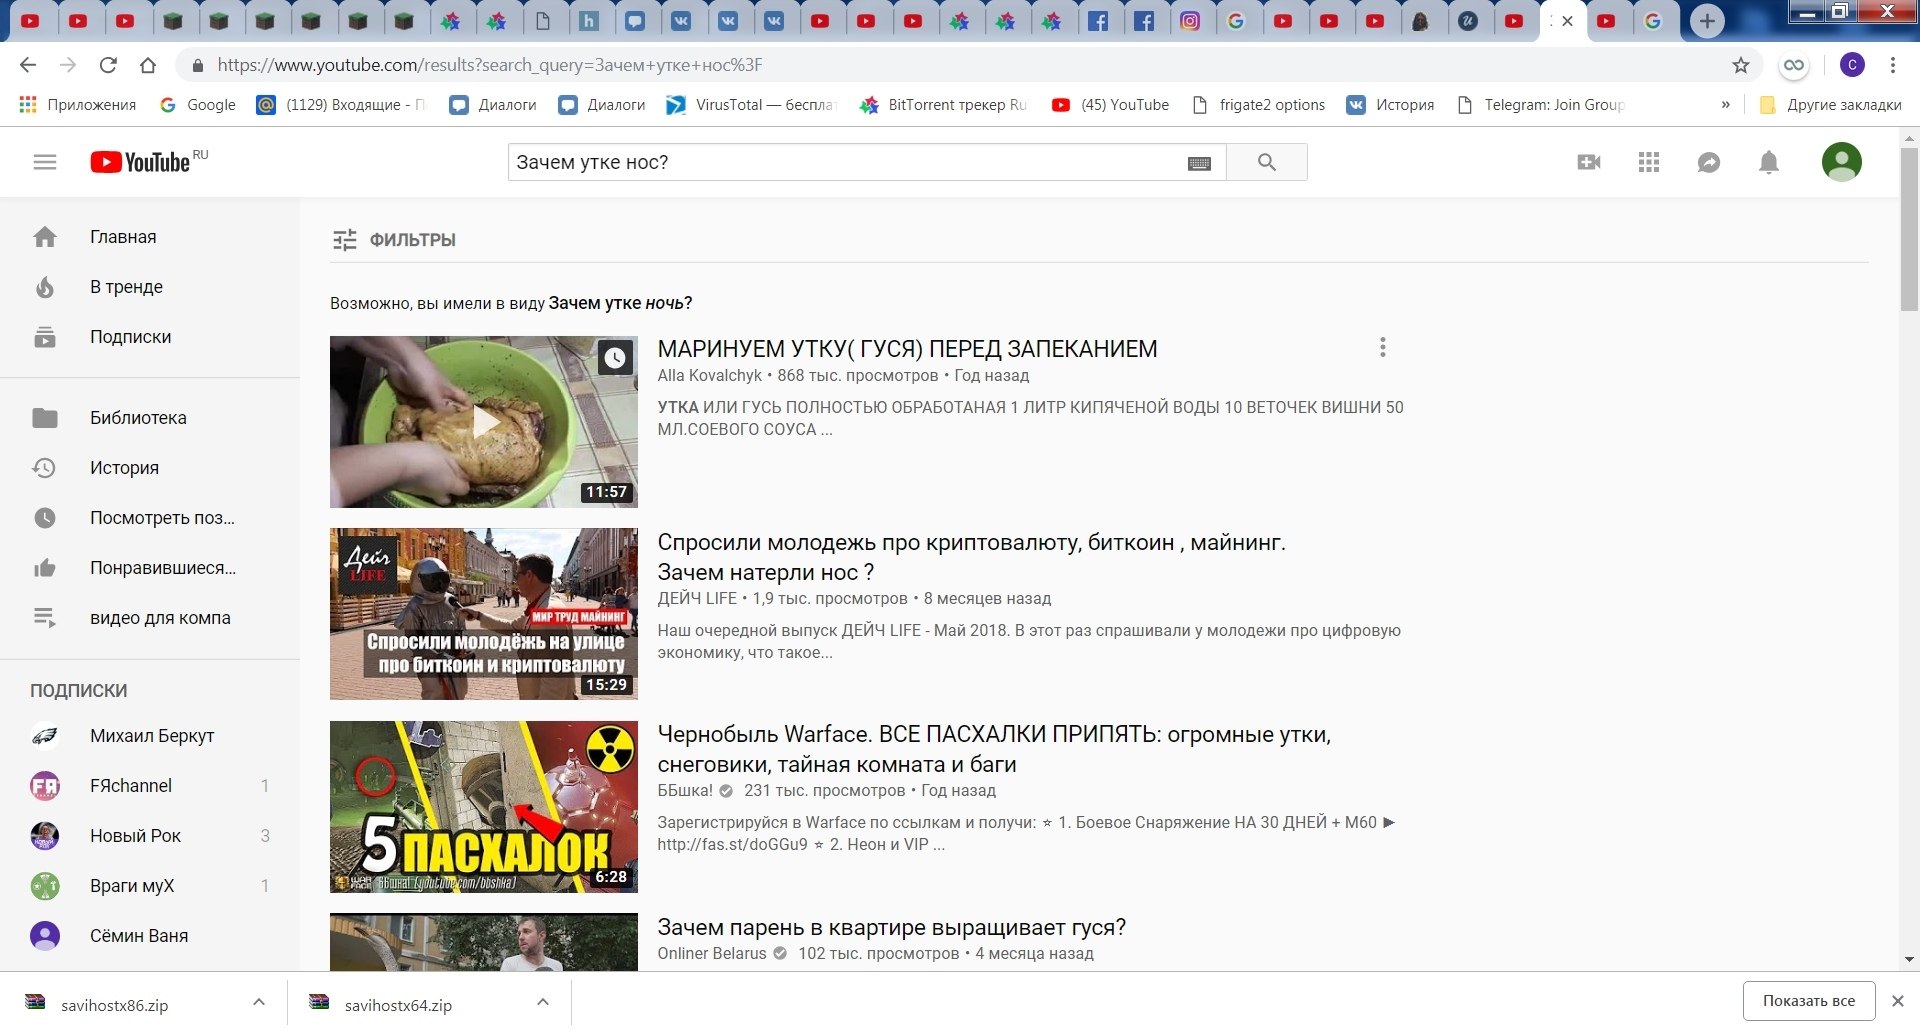This screenshot has width=1920, height=1032.
Task: Play the duck marinating video thumbnail
Action: [484, 422]
